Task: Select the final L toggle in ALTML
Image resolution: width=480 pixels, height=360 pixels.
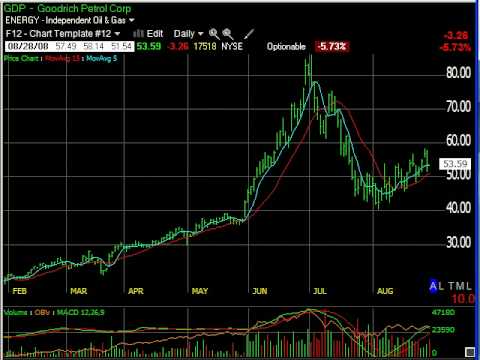Action: point(468,286)
